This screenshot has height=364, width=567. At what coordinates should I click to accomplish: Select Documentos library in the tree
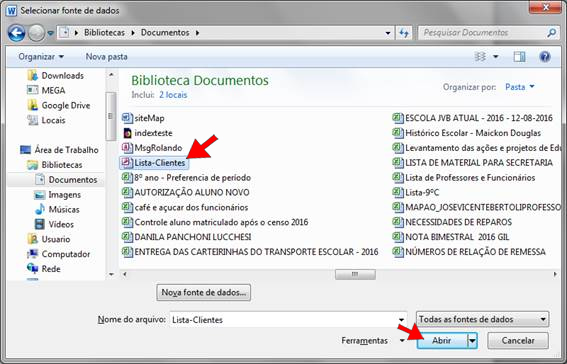click(x=66, y=180)
